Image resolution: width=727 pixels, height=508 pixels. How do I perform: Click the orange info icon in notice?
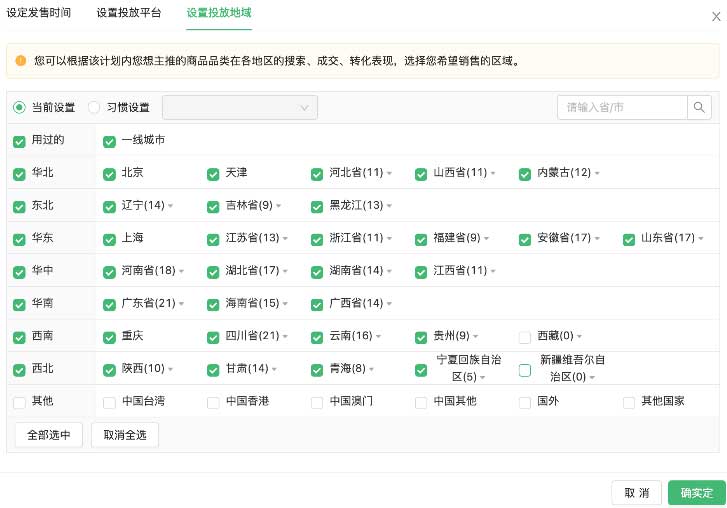point(20,61)
